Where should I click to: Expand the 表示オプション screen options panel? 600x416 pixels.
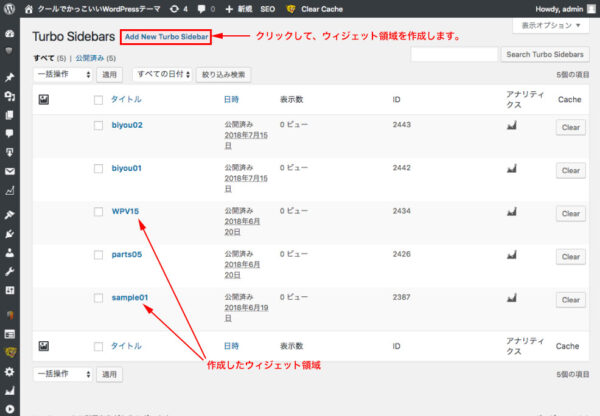(551, 25)
